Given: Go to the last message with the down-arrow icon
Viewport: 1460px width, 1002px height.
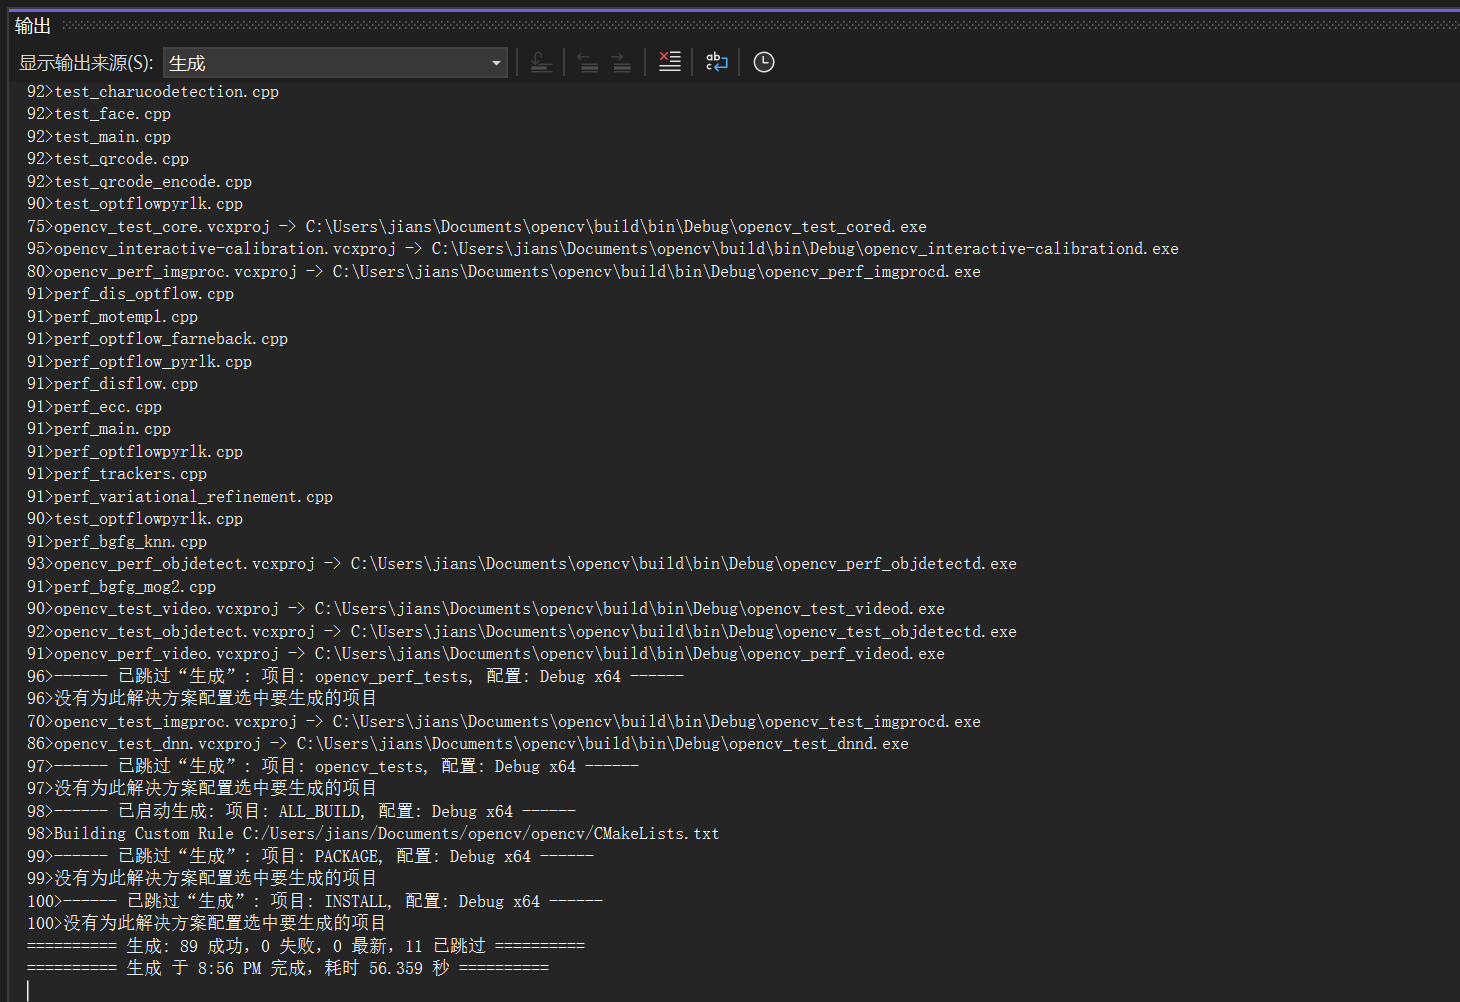Looking at the screenshot, I should click(542, 61).
